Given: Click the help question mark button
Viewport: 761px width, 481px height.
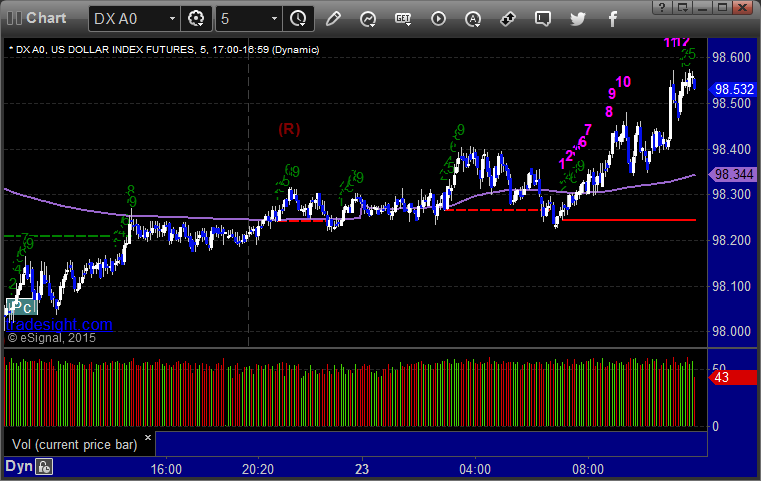Looking at the screenshot, I should (662, 7).
